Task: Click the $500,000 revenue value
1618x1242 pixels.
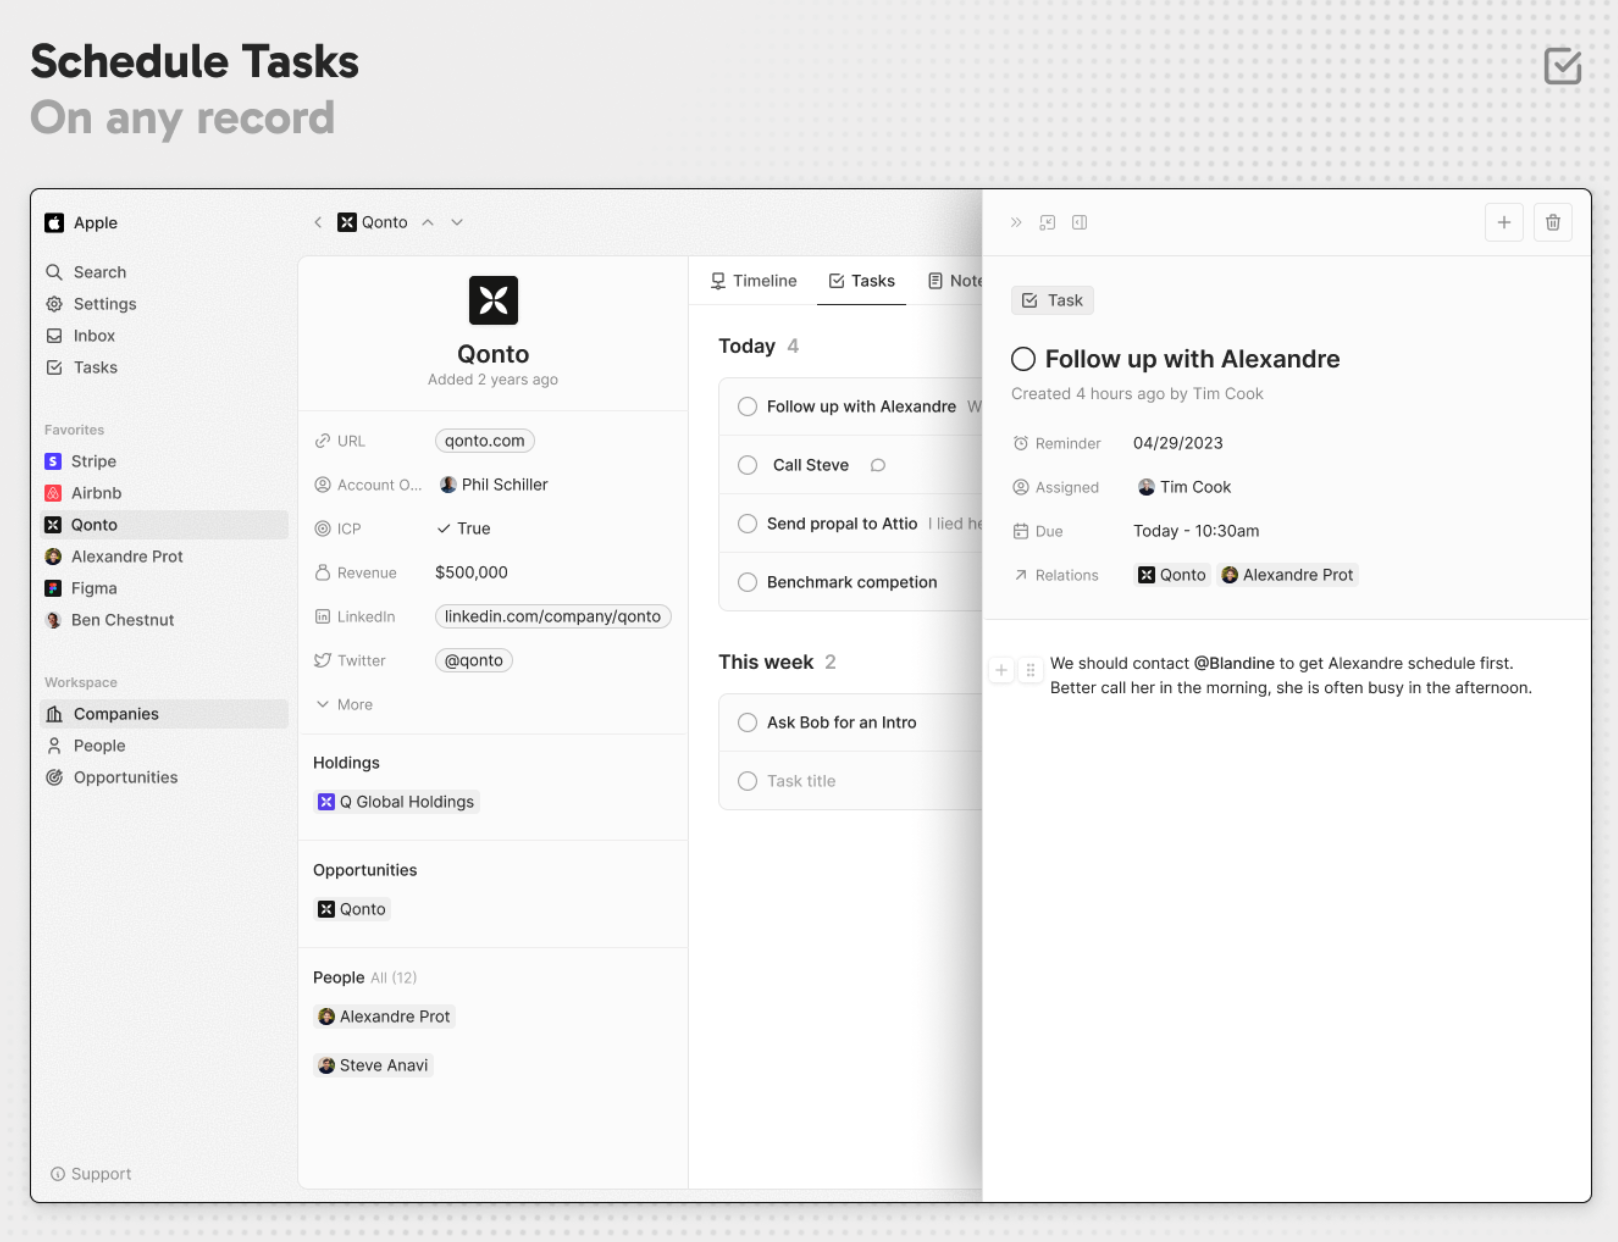Action: pos(471,573)
